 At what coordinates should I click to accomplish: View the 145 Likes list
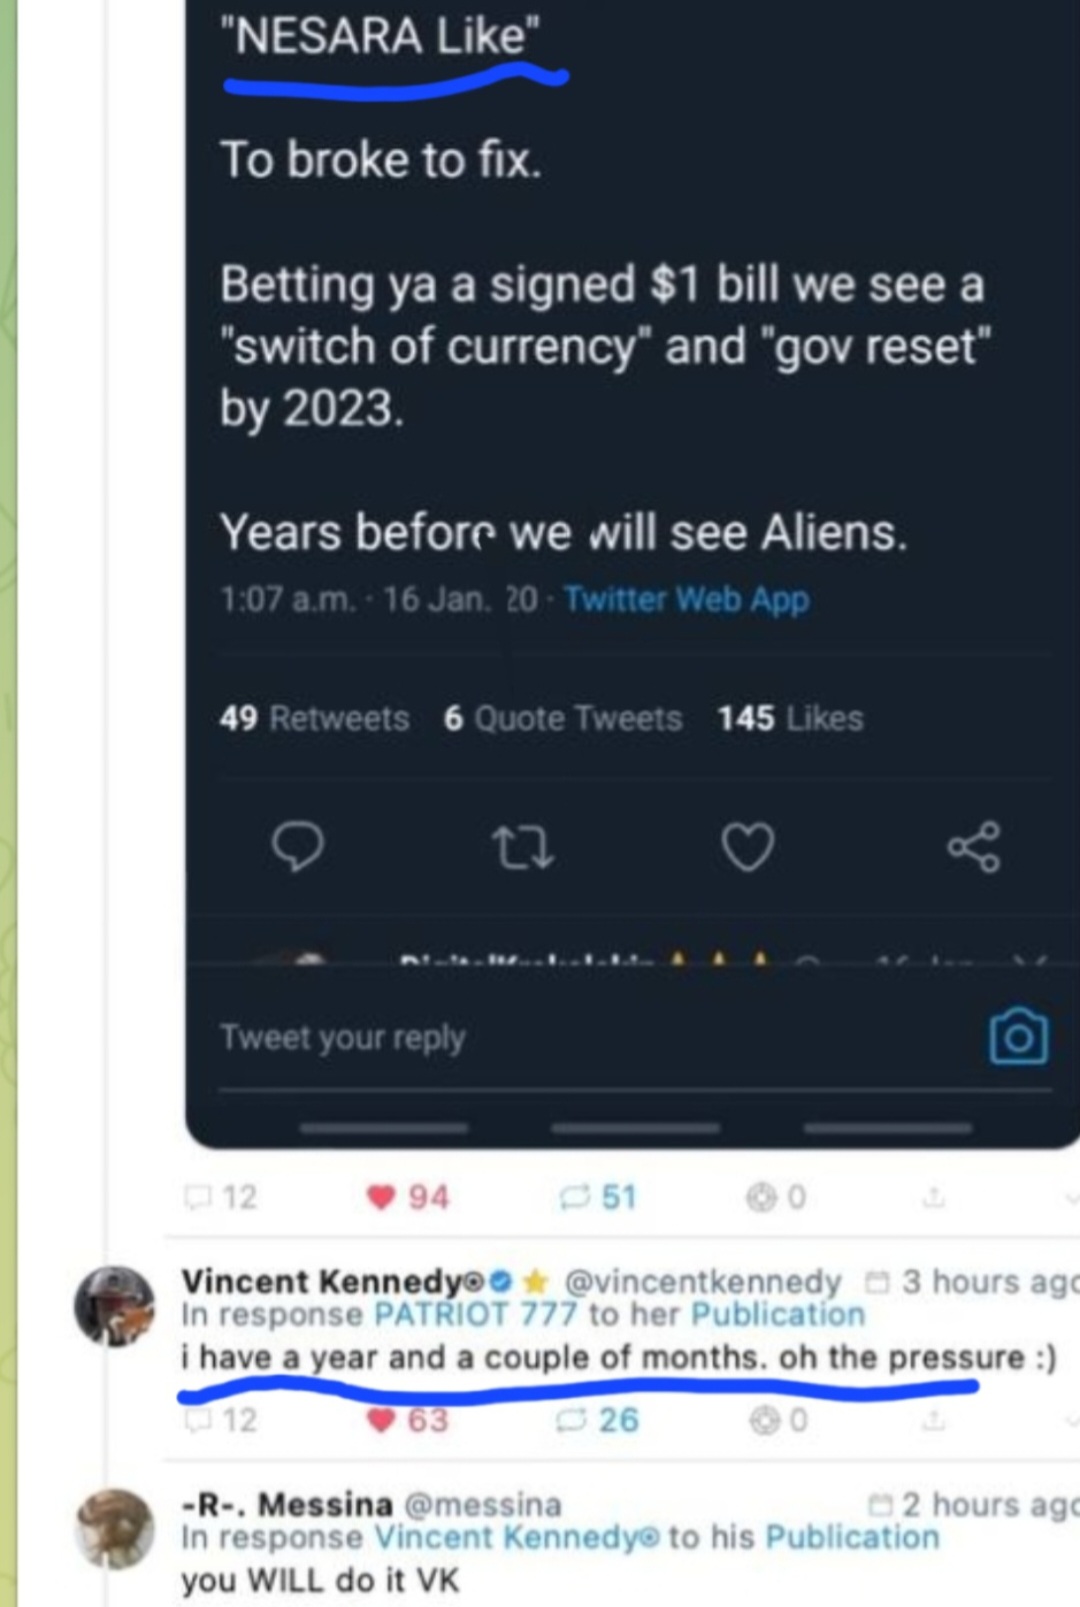pos(790,718)
